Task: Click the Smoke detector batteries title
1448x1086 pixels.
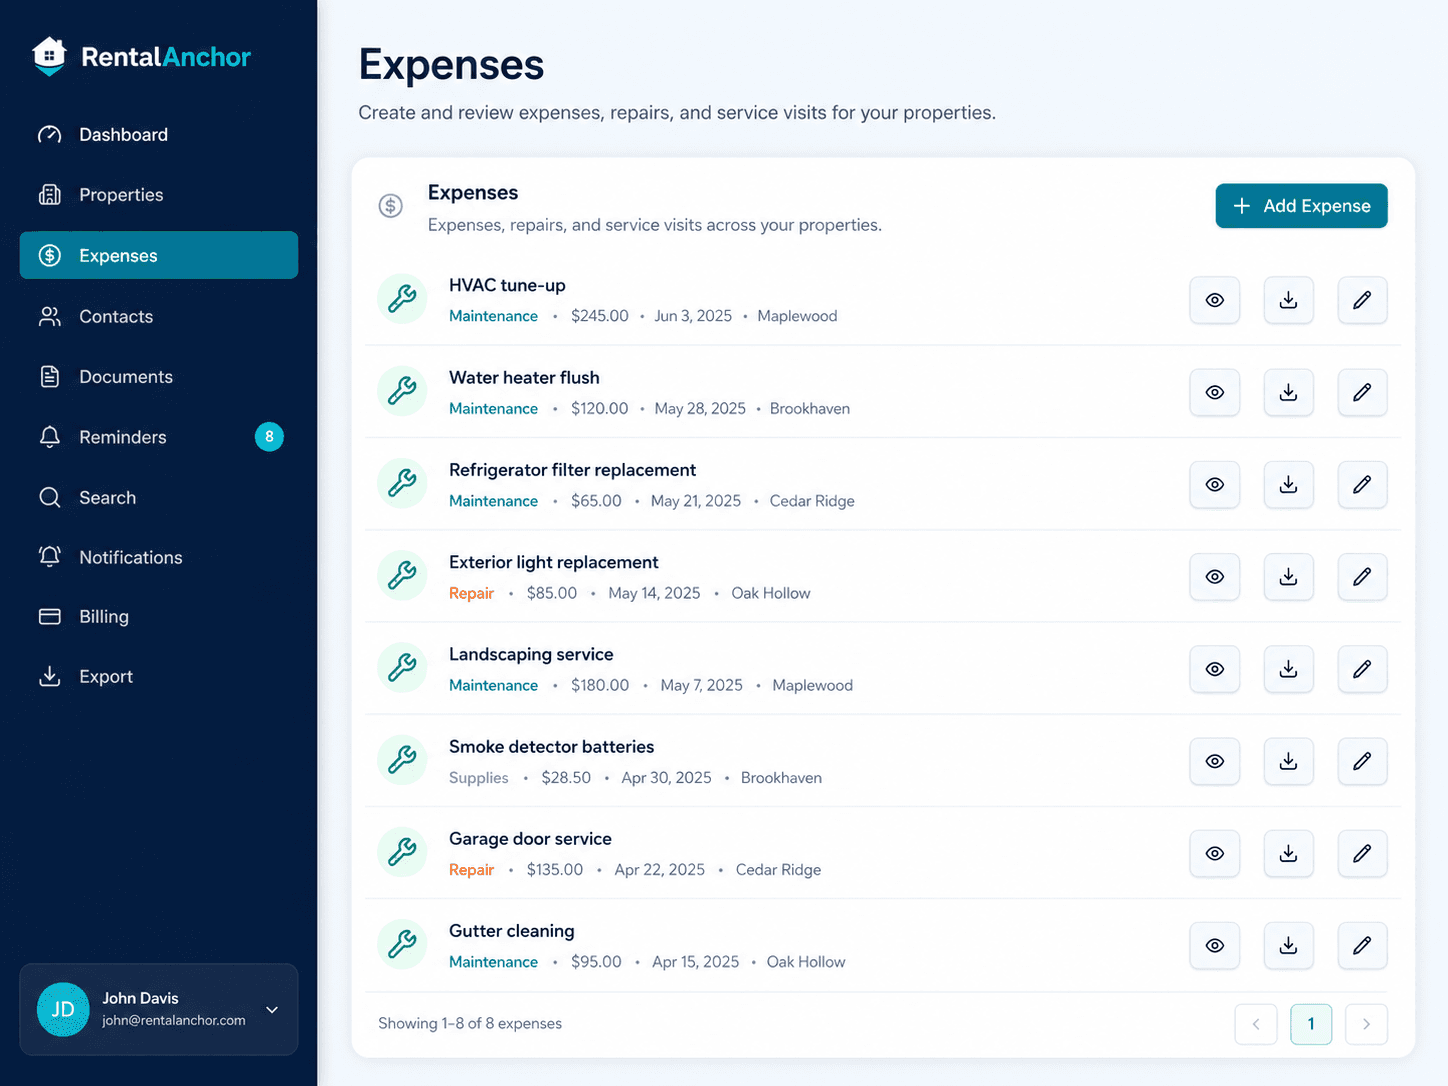Action: pos(551,746)
